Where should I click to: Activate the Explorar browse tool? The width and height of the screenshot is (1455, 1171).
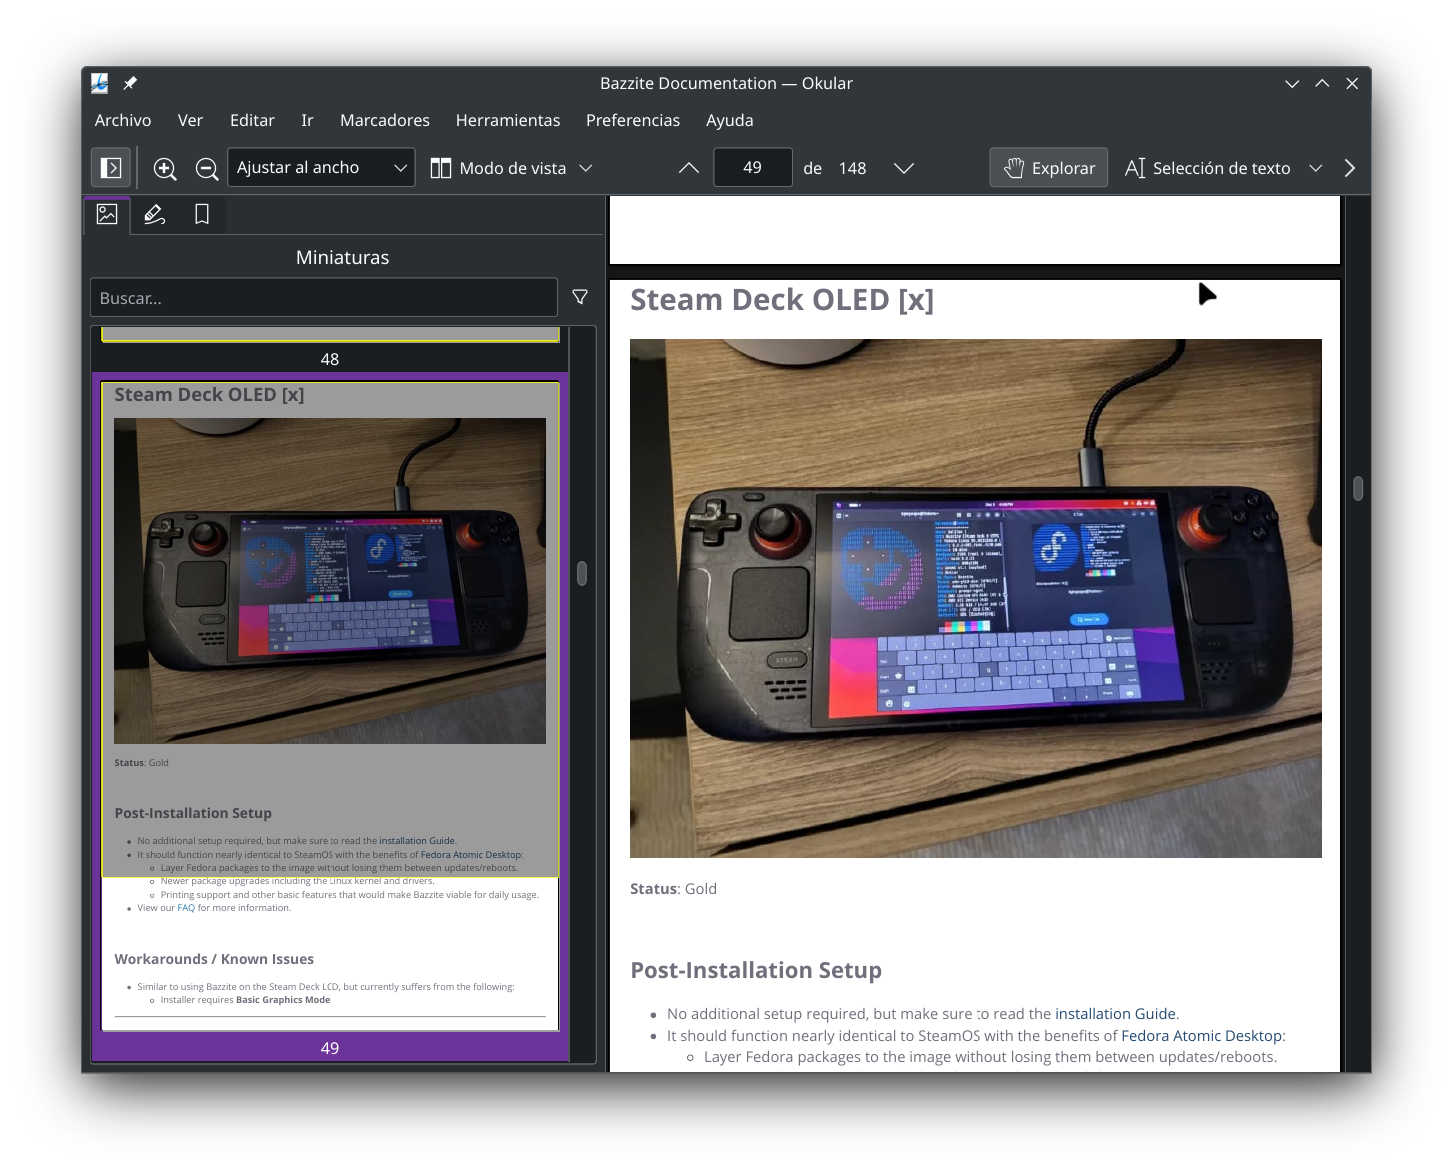coord(1049,168)
